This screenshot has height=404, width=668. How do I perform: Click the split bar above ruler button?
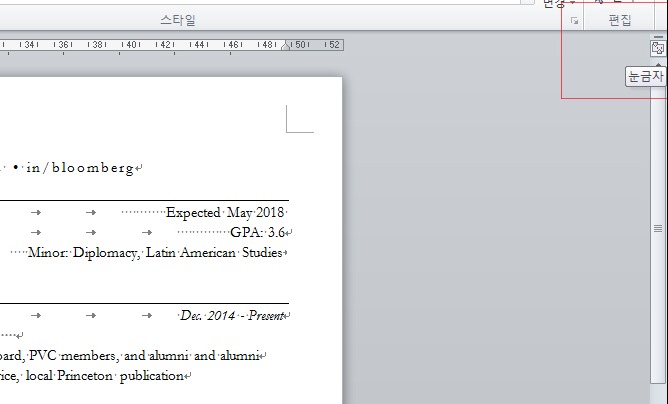pyautogui.click(x=657, y=35)
